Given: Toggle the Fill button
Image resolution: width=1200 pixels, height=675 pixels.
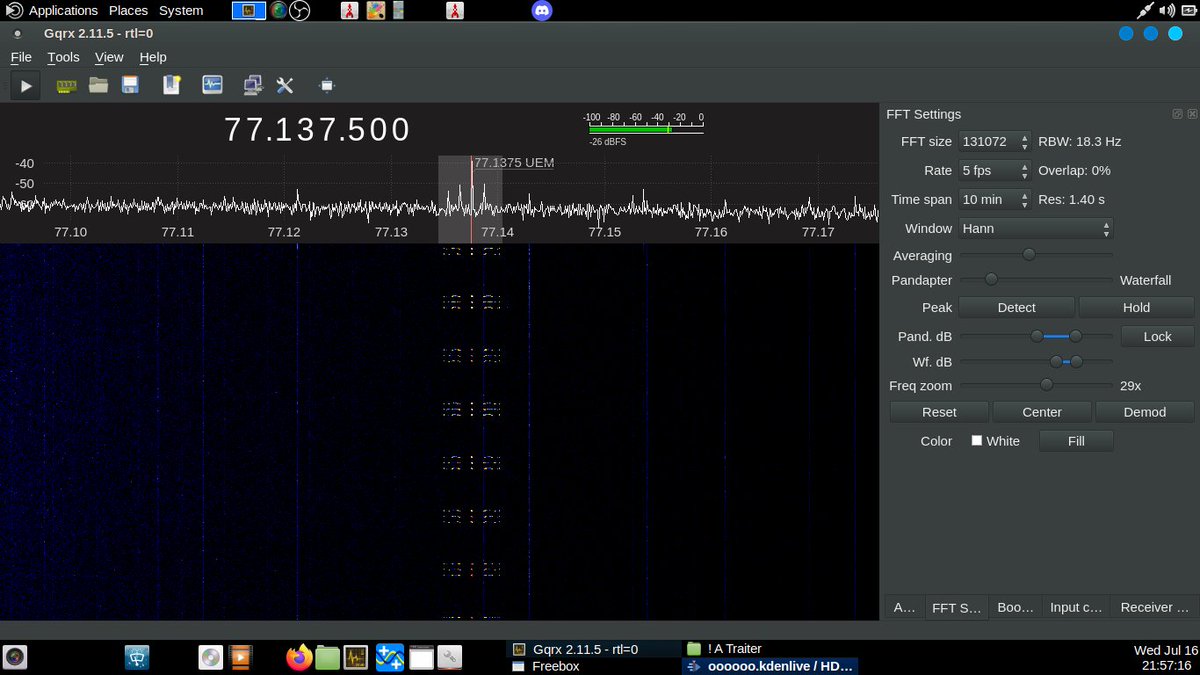Looking at the screenshot, I should [1076, 441].
